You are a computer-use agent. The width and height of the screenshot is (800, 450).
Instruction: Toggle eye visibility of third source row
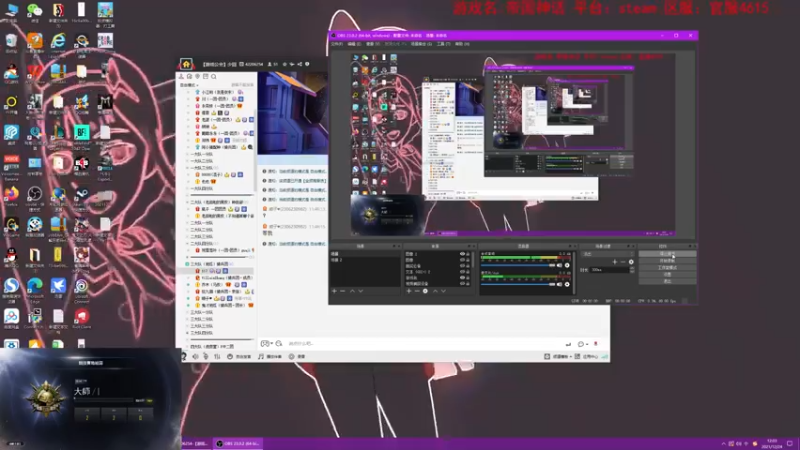[462, 266]
